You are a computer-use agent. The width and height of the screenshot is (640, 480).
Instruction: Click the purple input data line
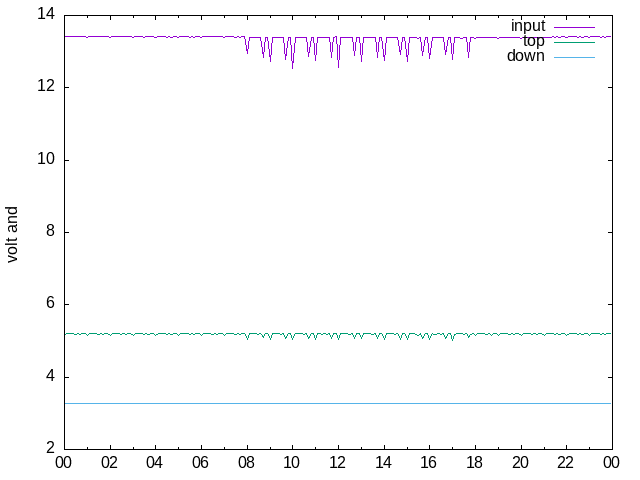[x=150, y=36]
